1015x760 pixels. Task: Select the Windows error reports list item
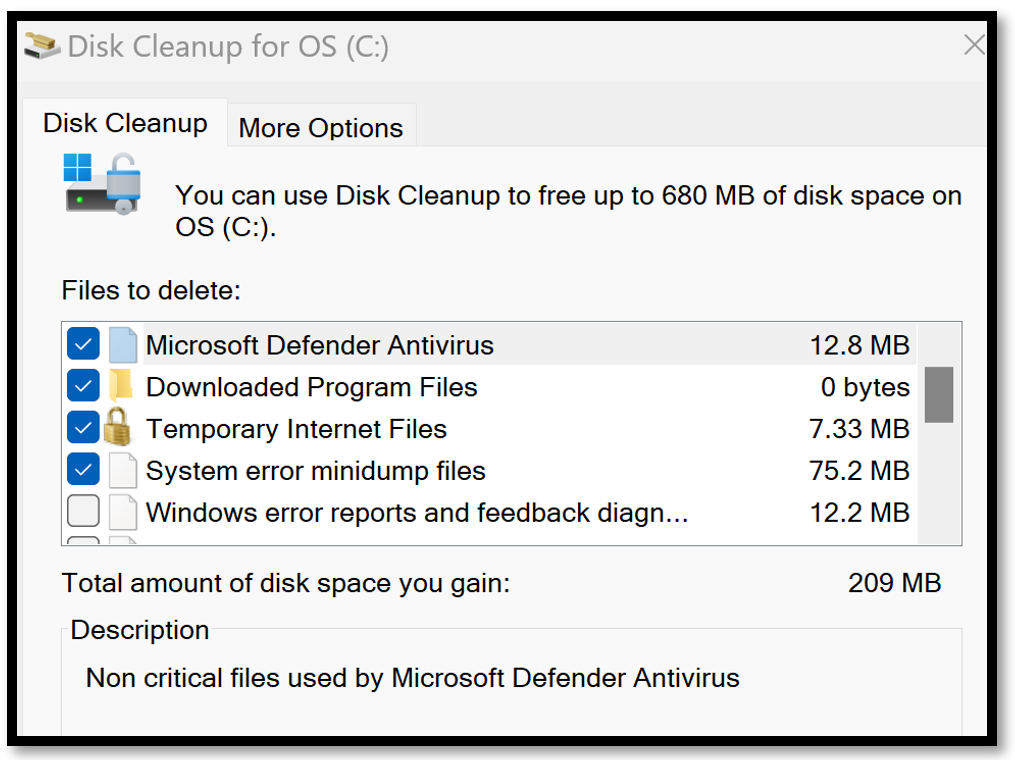pos(400,511)
